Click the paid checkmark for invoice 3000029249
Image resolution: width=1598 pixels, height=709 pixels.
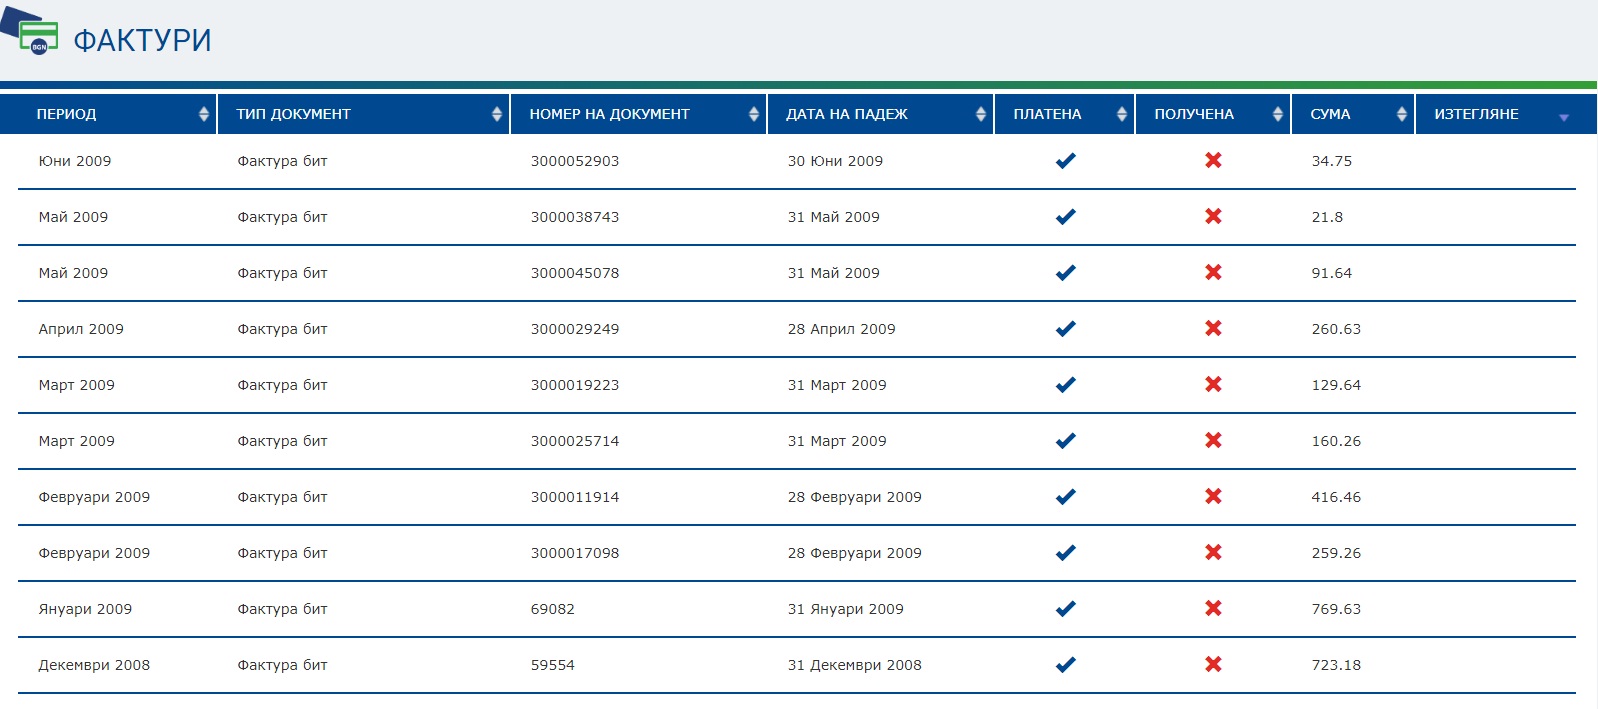tap(1066, 329)
